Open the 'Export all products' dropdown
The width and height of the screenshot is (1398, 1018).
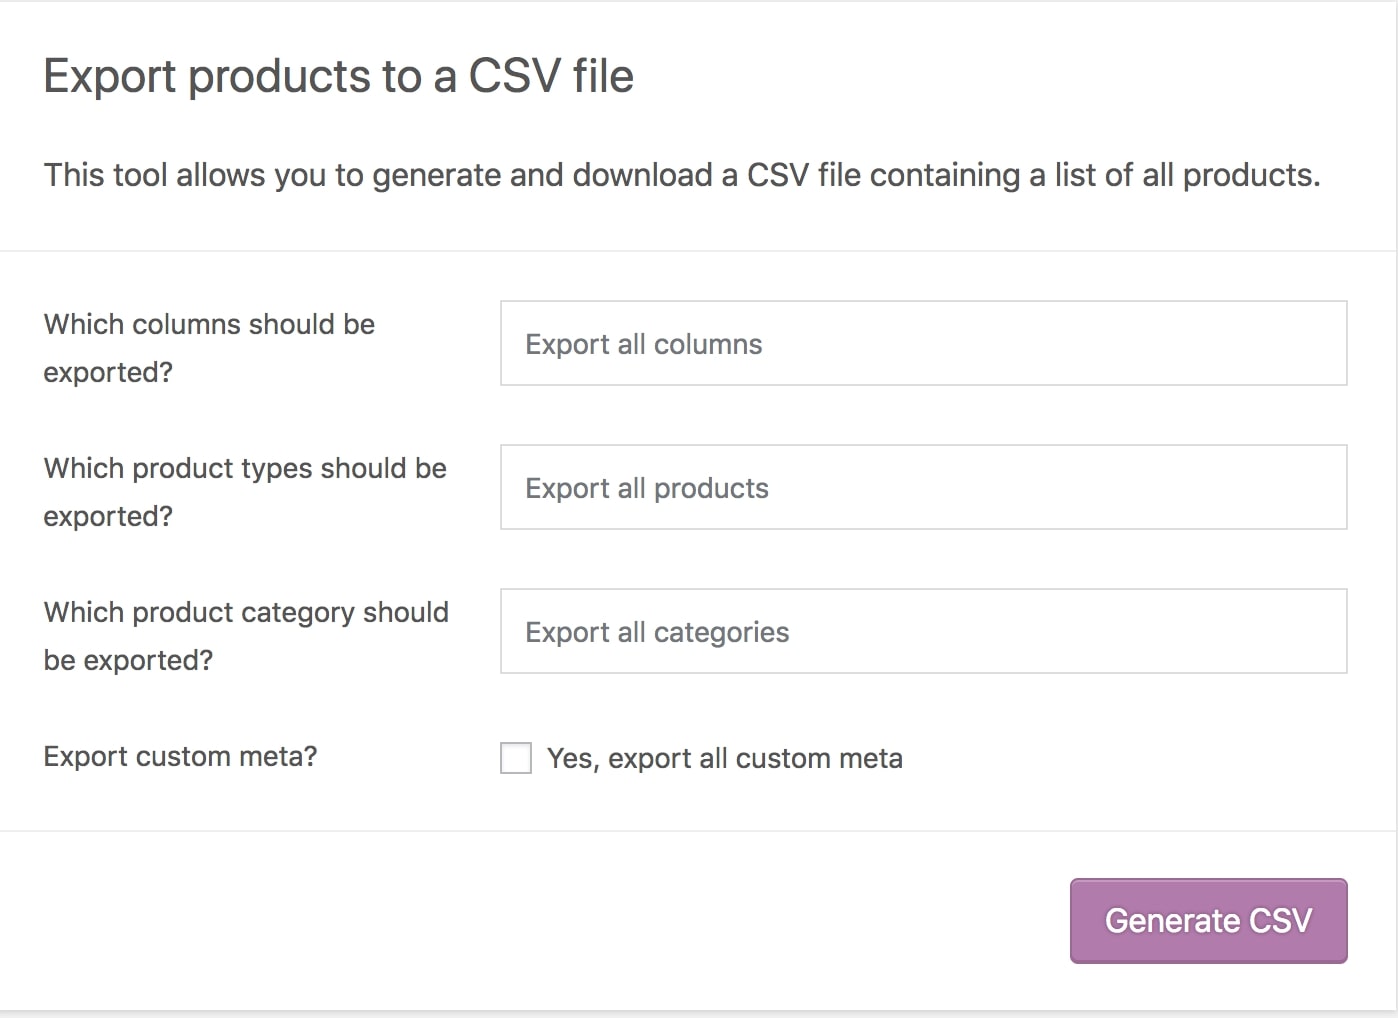(922, 487)
